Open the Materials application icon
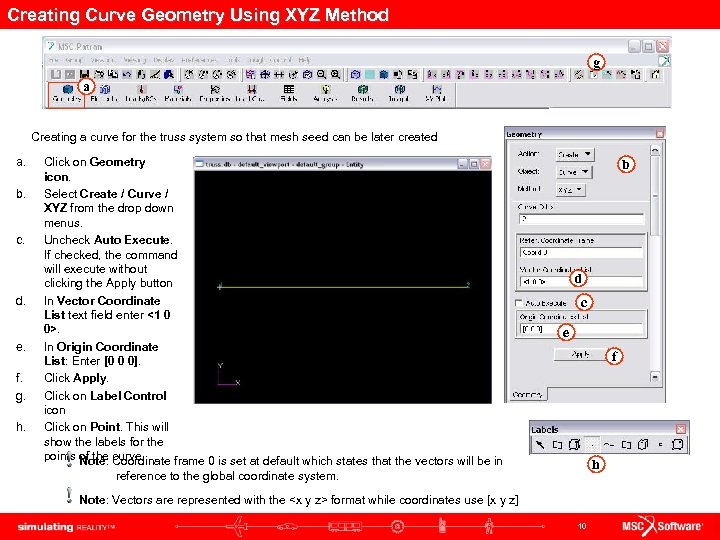This screenshot has height=540, width=720. pos(178,93)
